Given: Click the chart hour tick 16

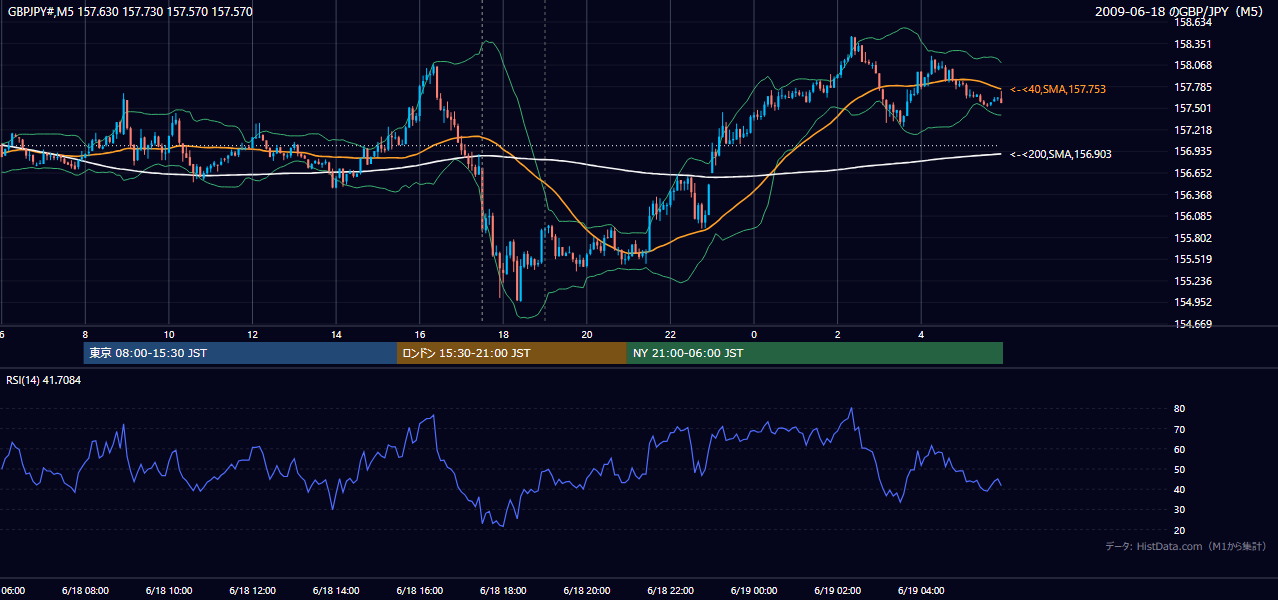Looking at the screenshot, I should point(420,334).
